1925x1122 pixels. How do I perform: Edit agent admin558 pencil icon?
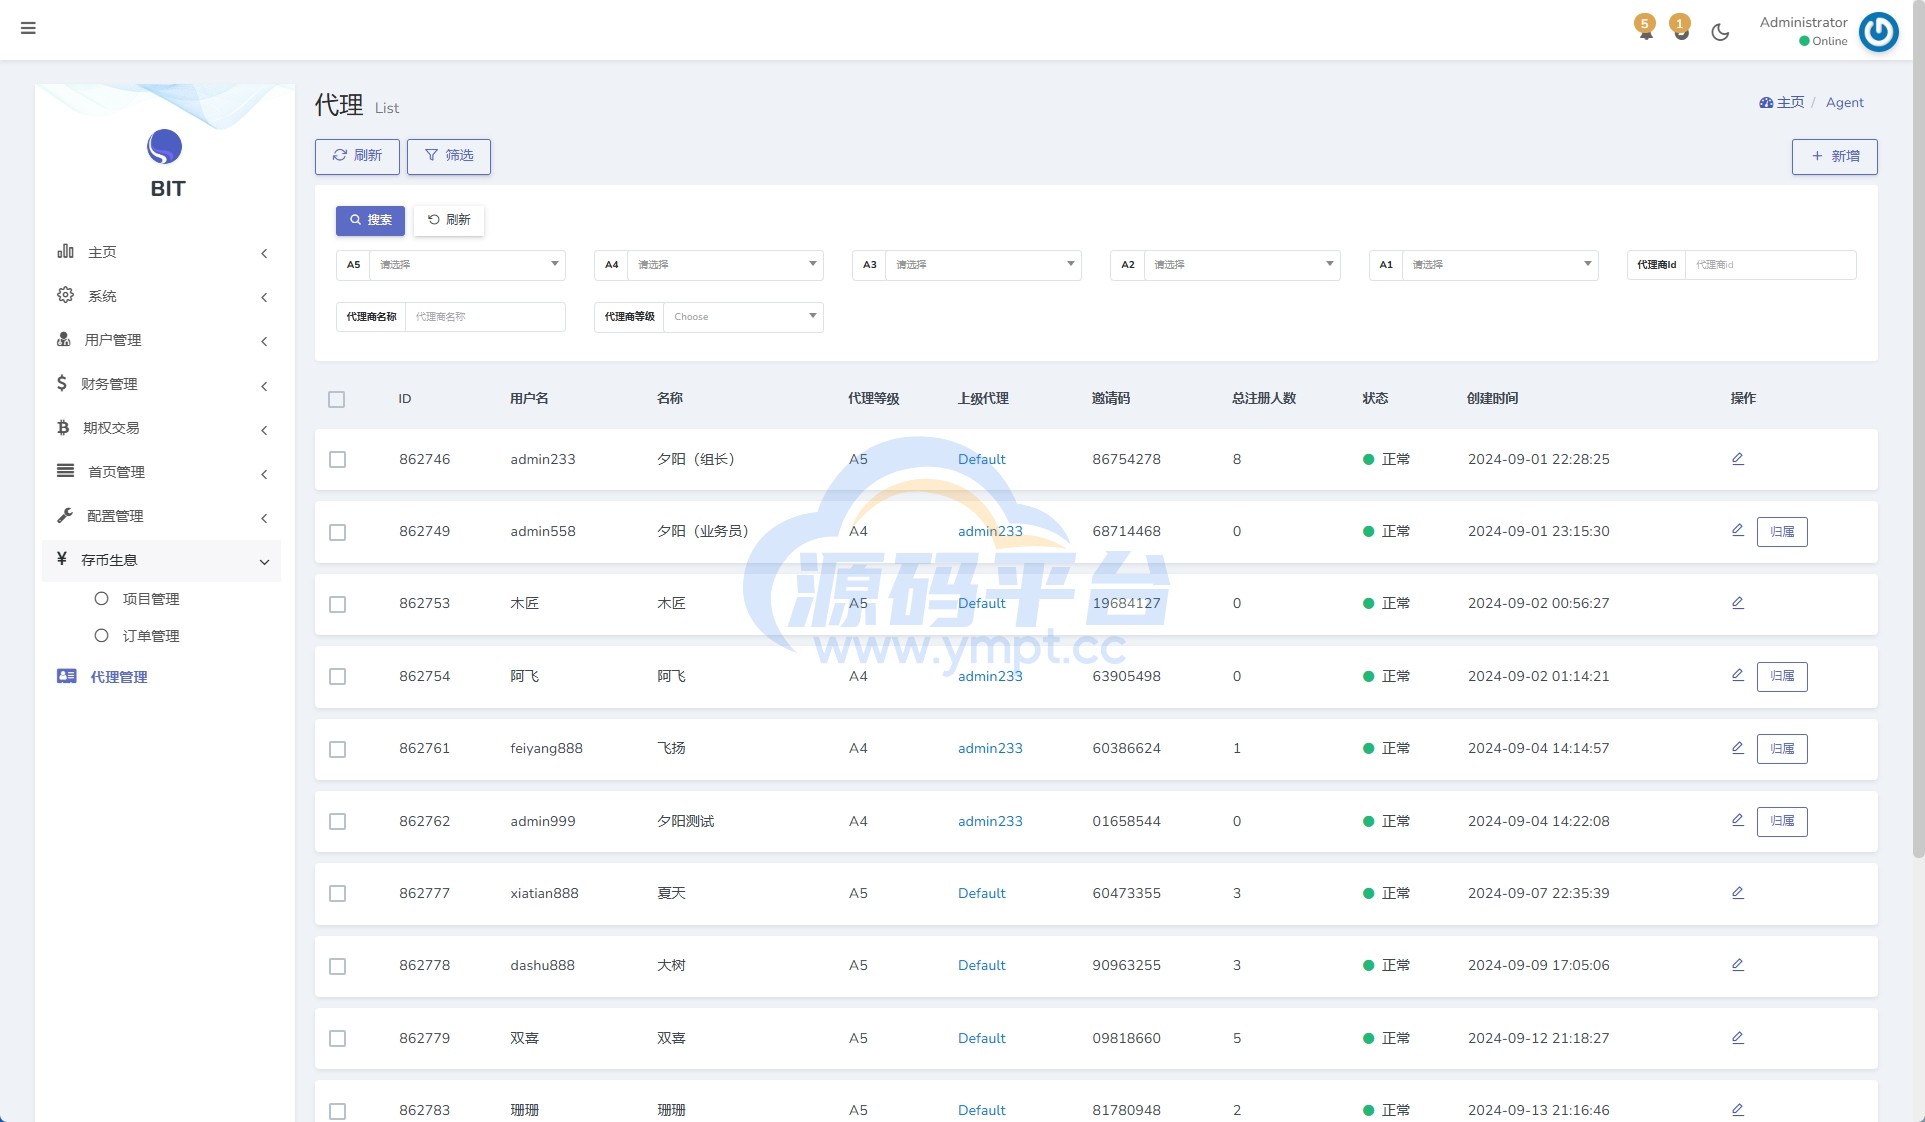[x=1737, y=530]
